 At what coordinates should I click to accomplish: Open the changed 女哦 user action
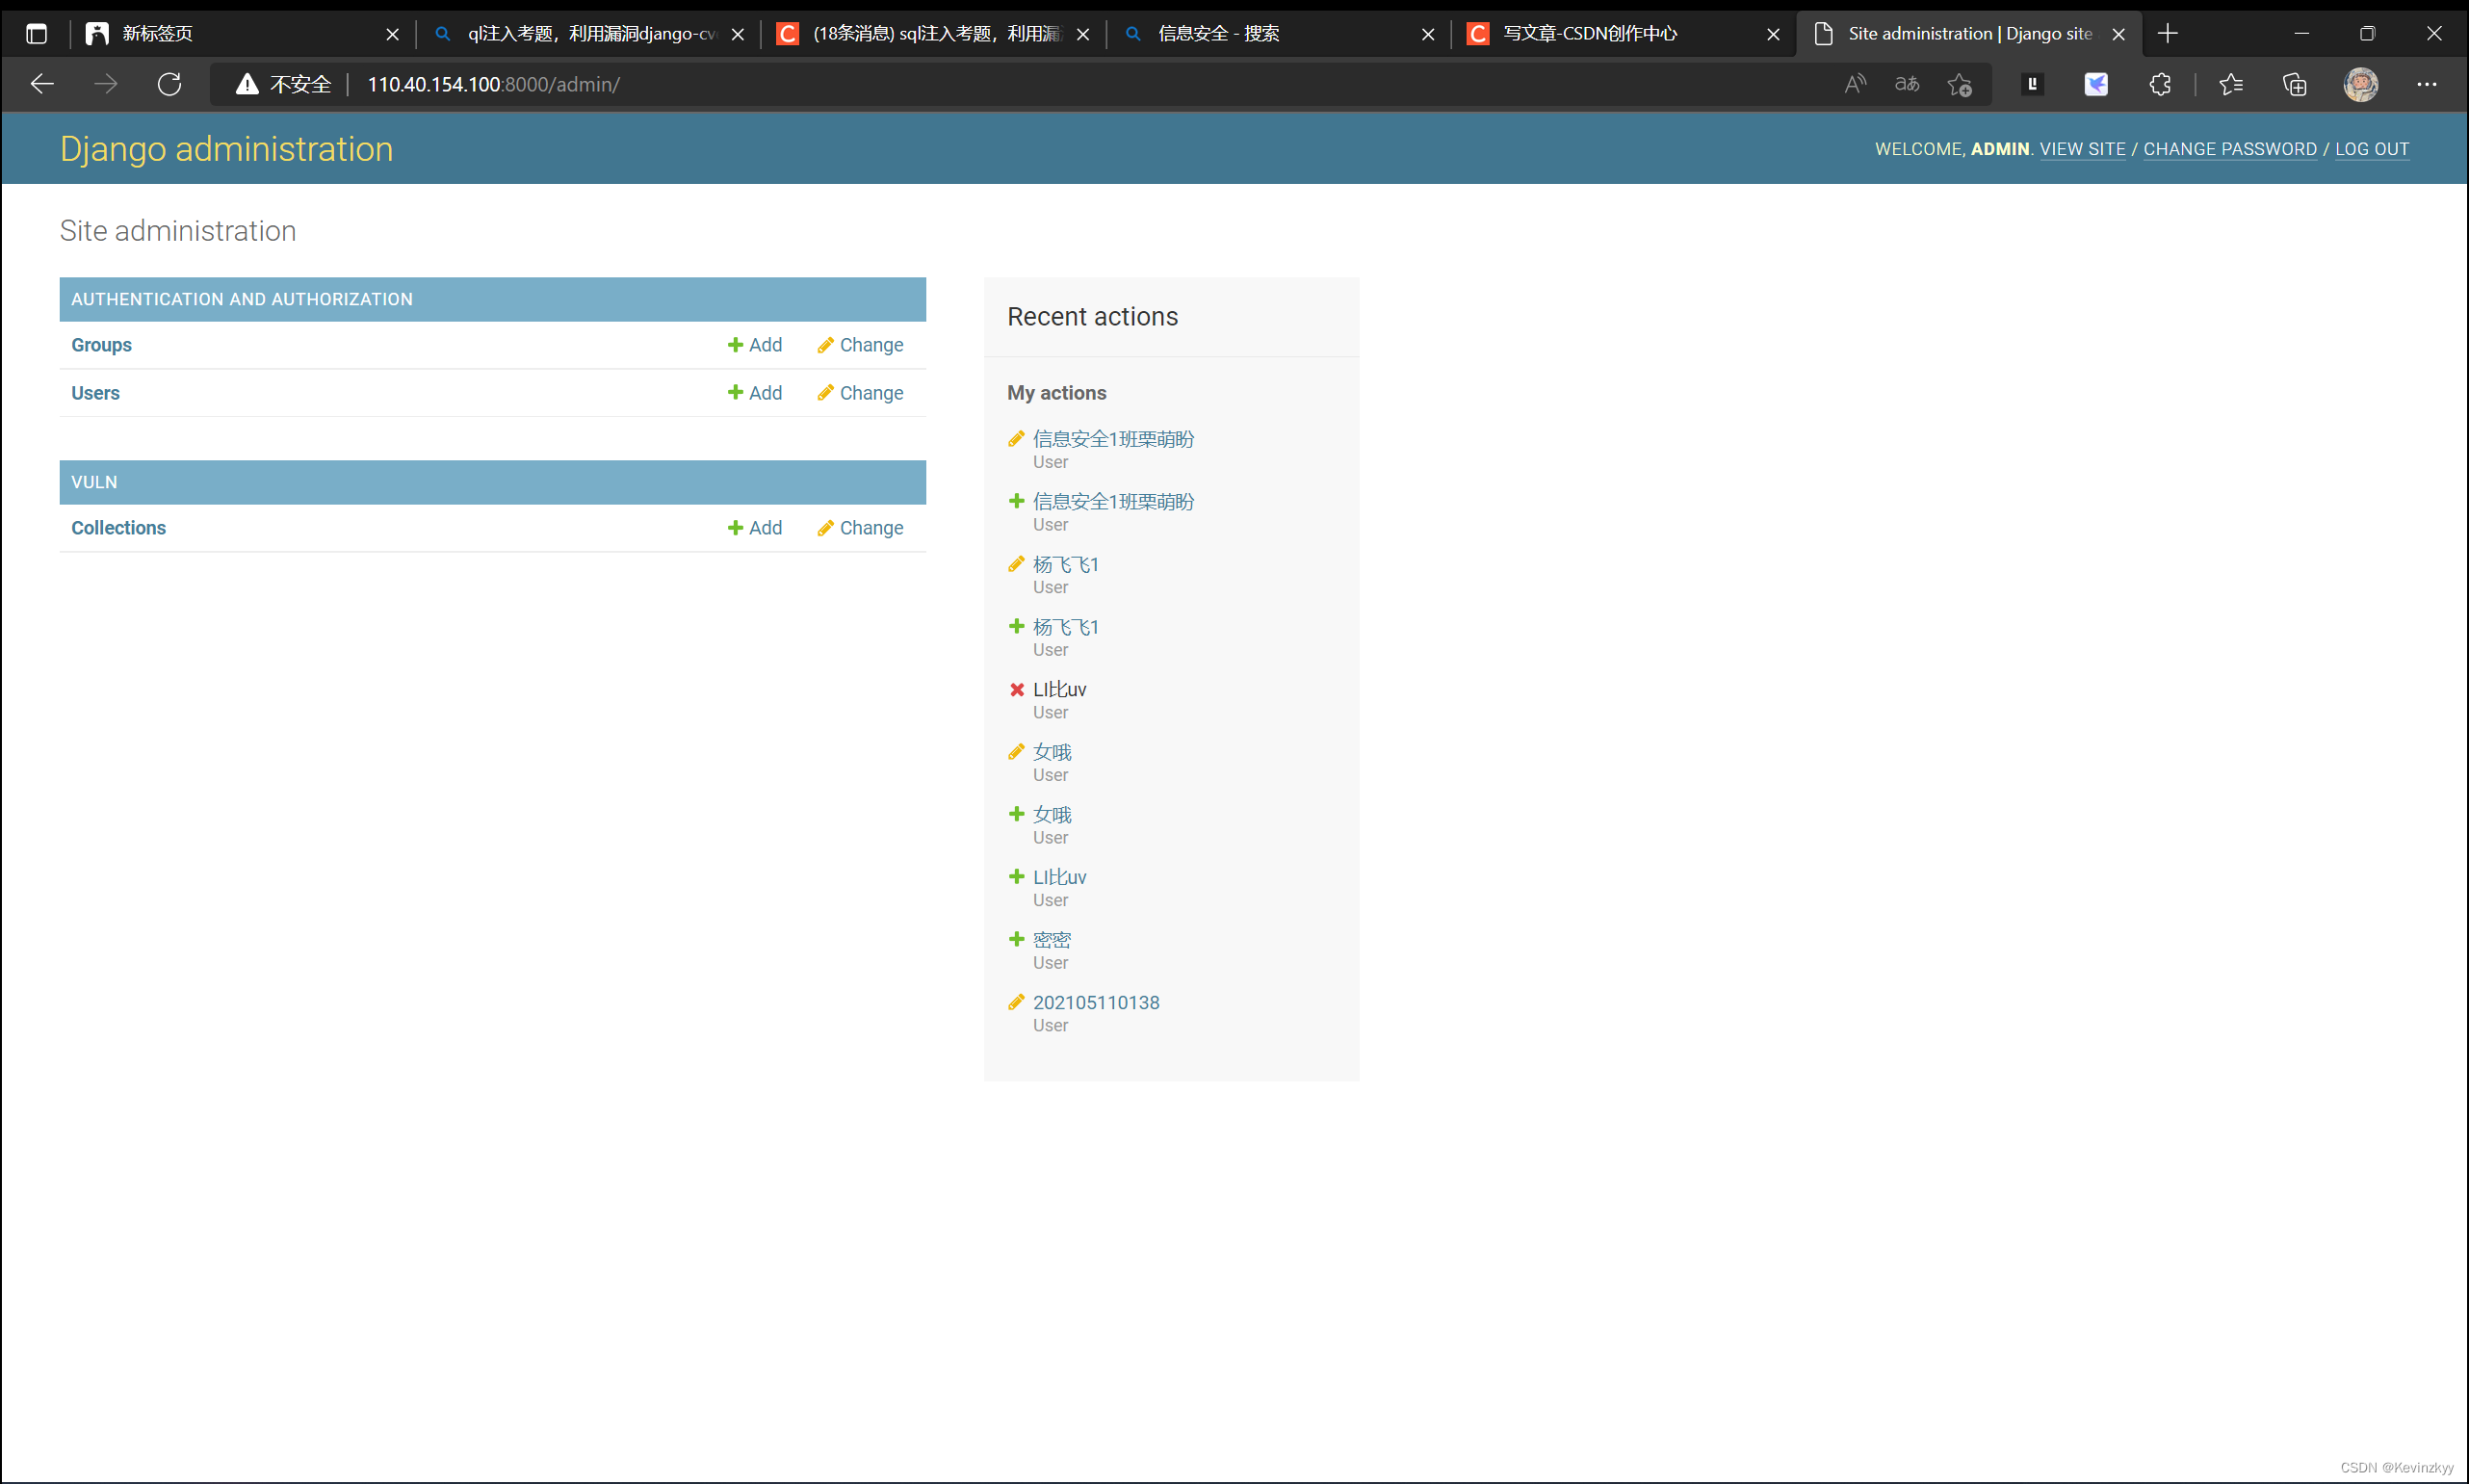click(x=1052, y=752)
